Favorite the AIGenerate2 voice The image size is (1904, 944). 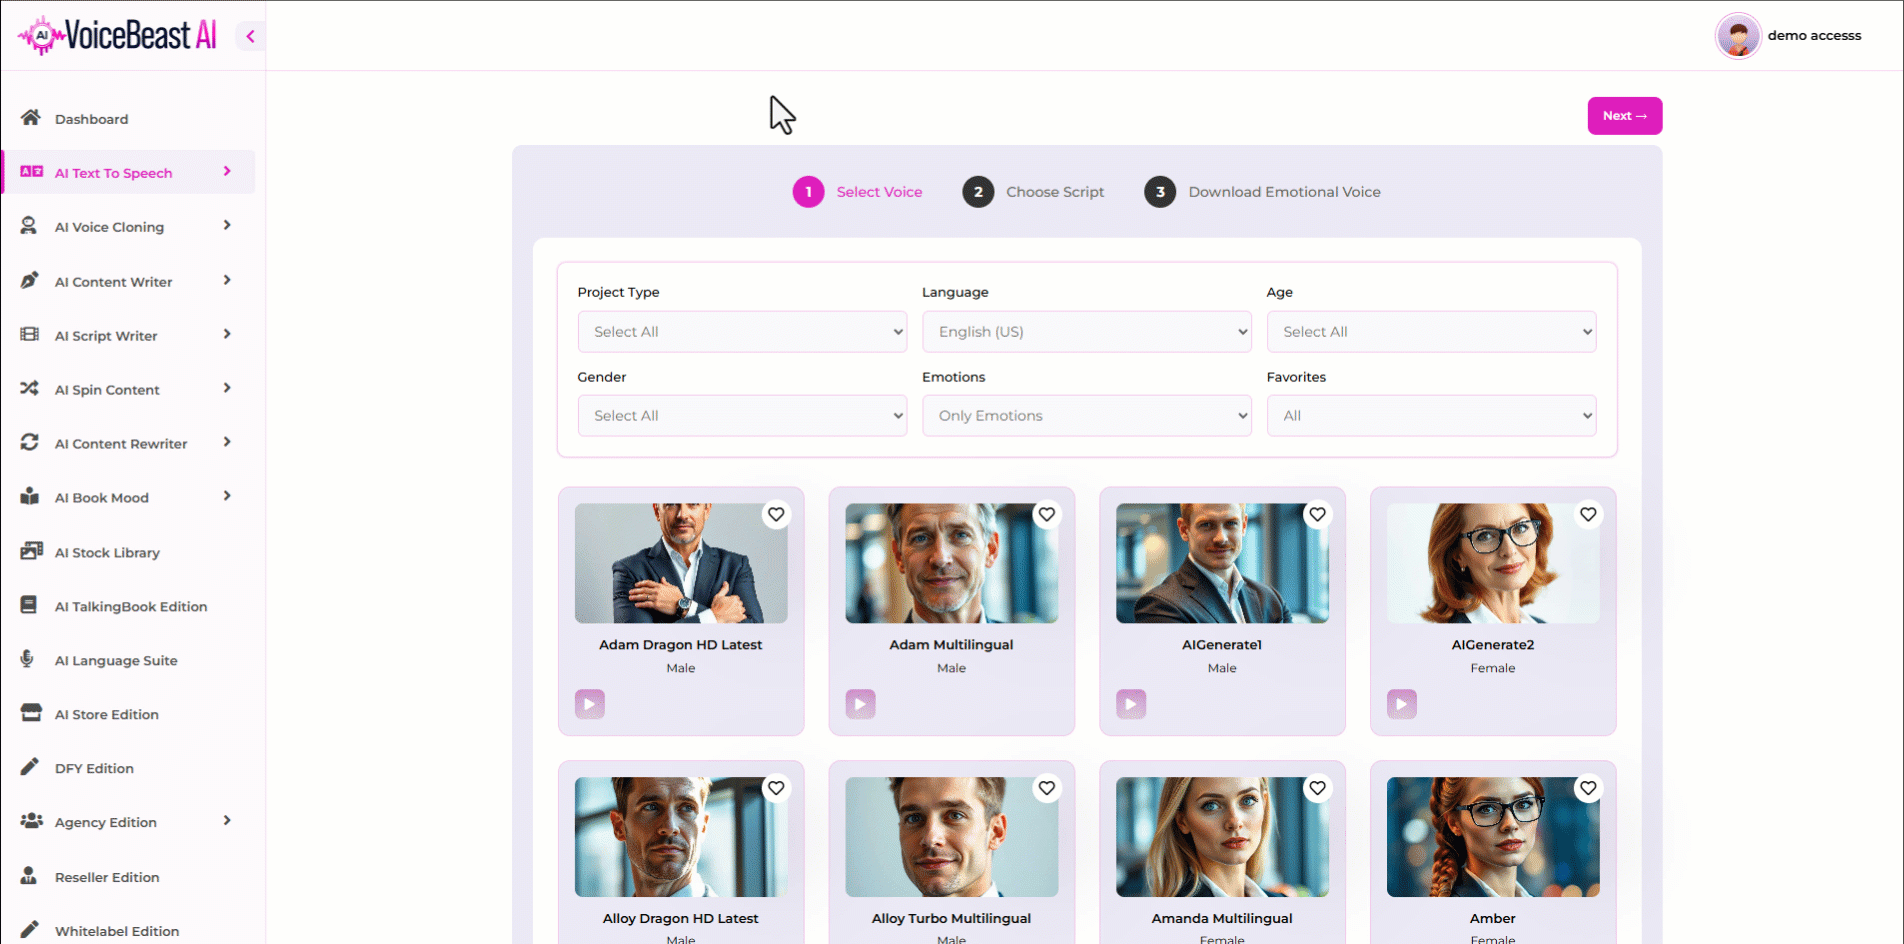click(1588, 514)
